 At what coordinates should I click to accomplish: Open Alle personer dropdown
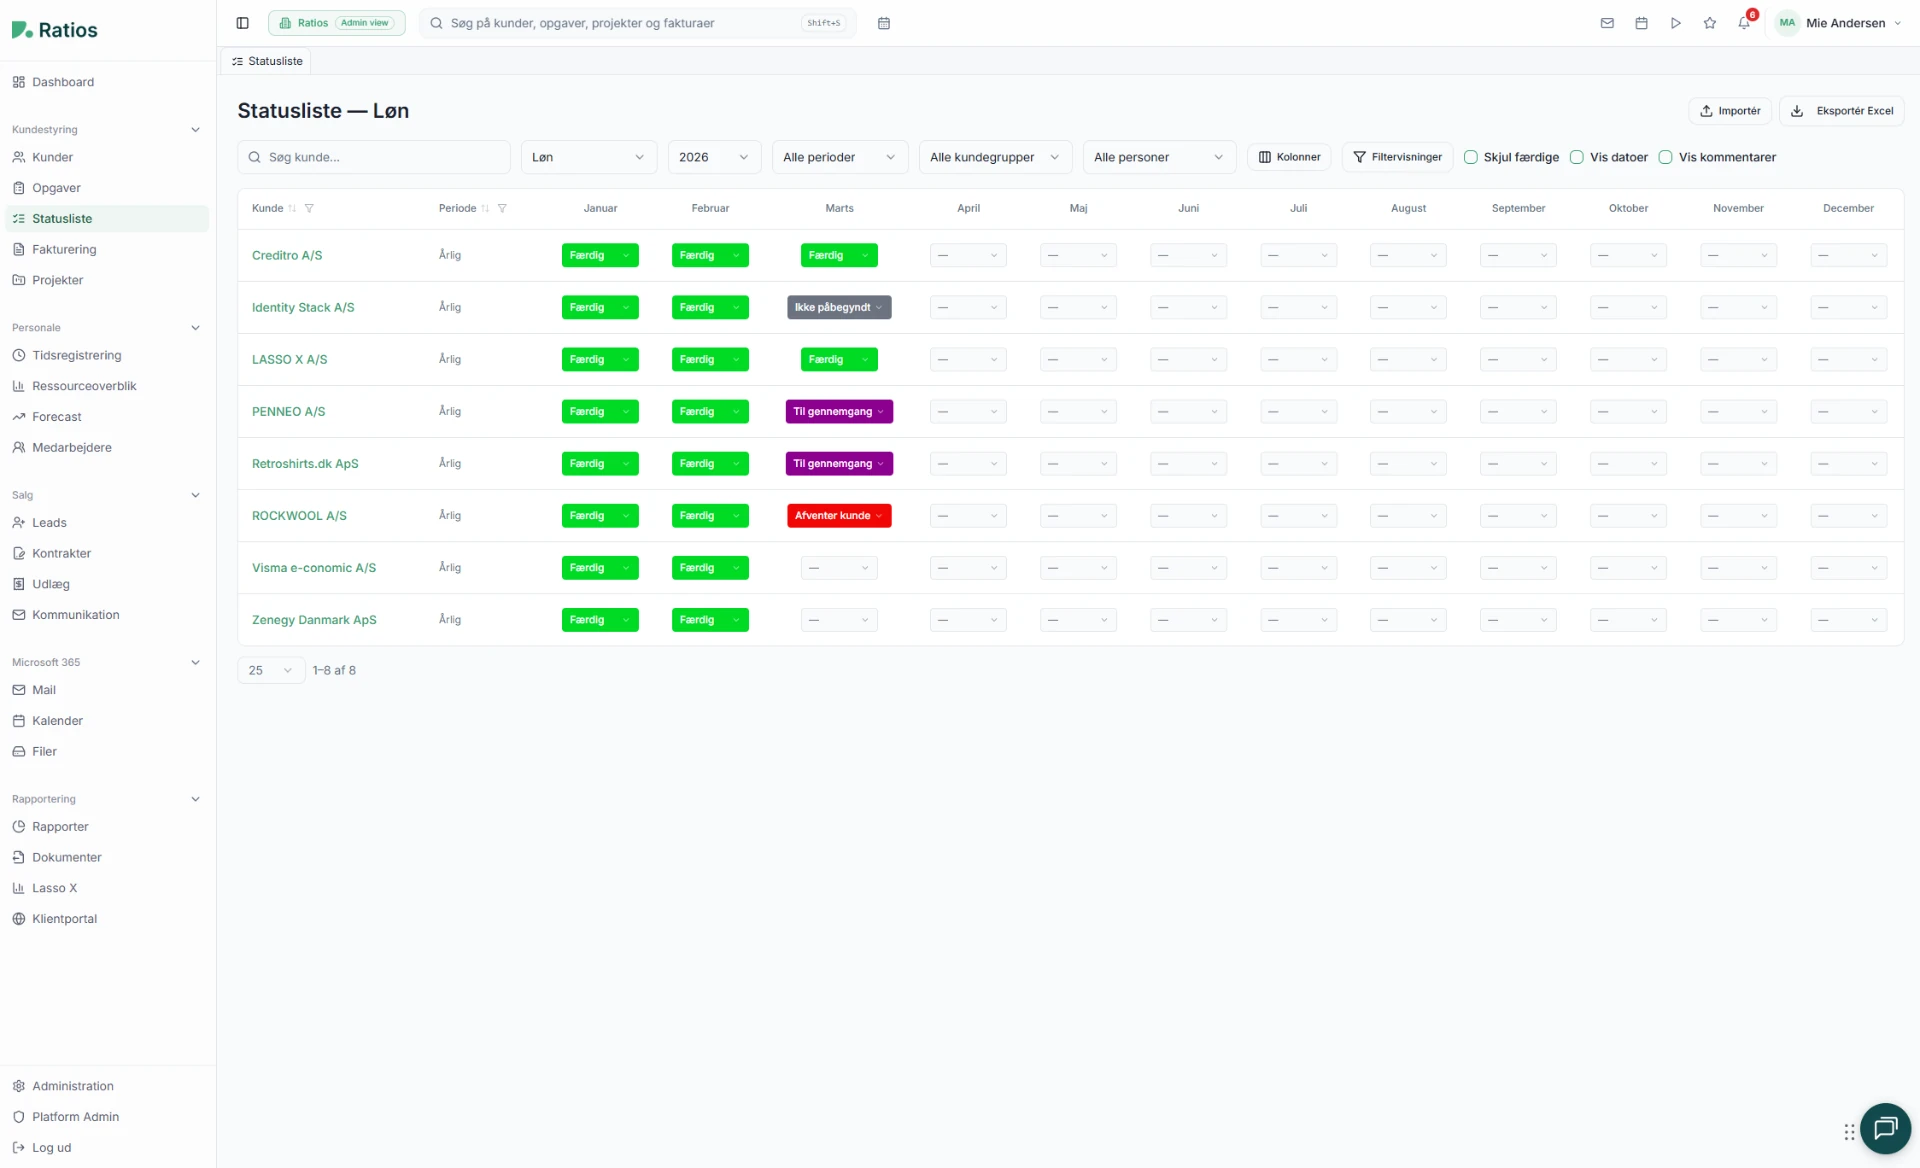(1159, 157)
